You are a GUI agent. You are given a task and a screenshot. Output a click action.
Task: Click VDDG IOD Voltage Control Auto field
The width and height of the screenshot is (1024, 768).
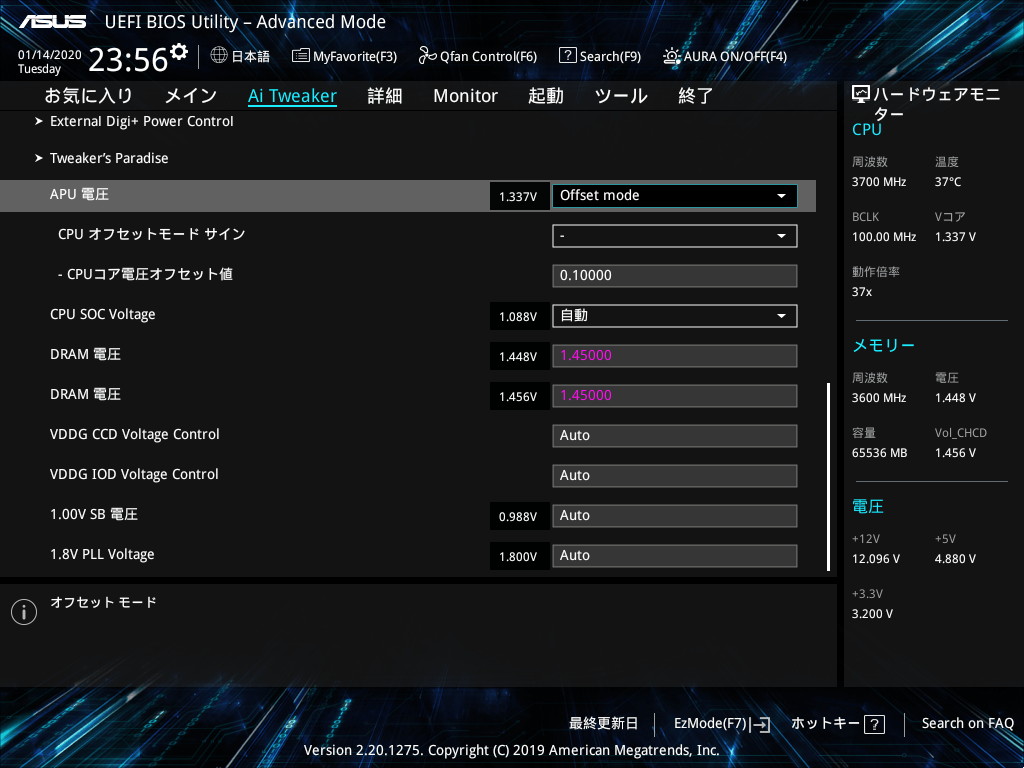(x=675, y=475)
